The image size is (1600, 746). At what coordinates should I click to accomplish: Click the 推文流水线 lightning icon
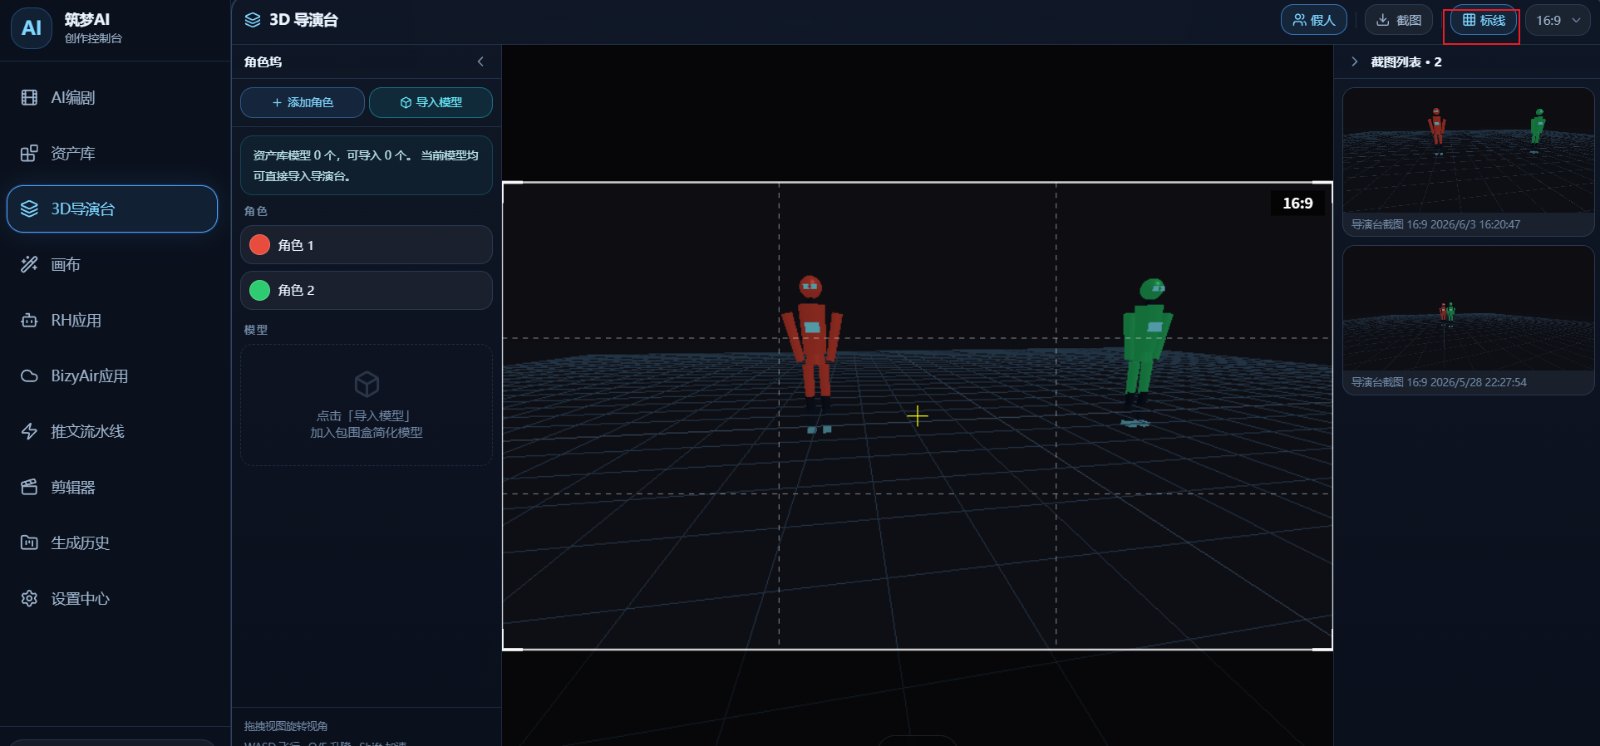[x=29, y=432]
